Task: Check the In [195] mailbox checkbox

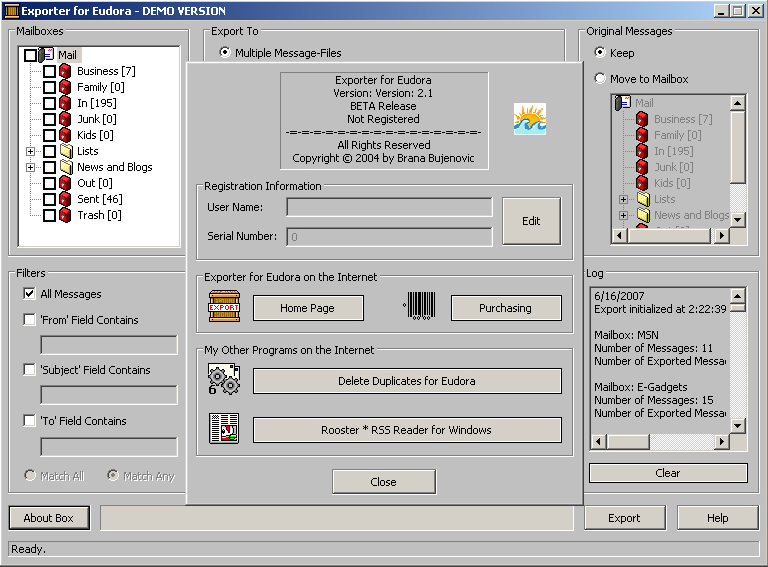Action: 49,103
